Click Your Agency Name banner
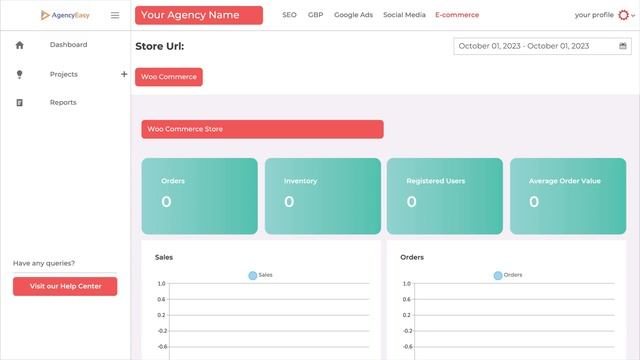This screenshot has width=640, height=360. tap(199, 15)
